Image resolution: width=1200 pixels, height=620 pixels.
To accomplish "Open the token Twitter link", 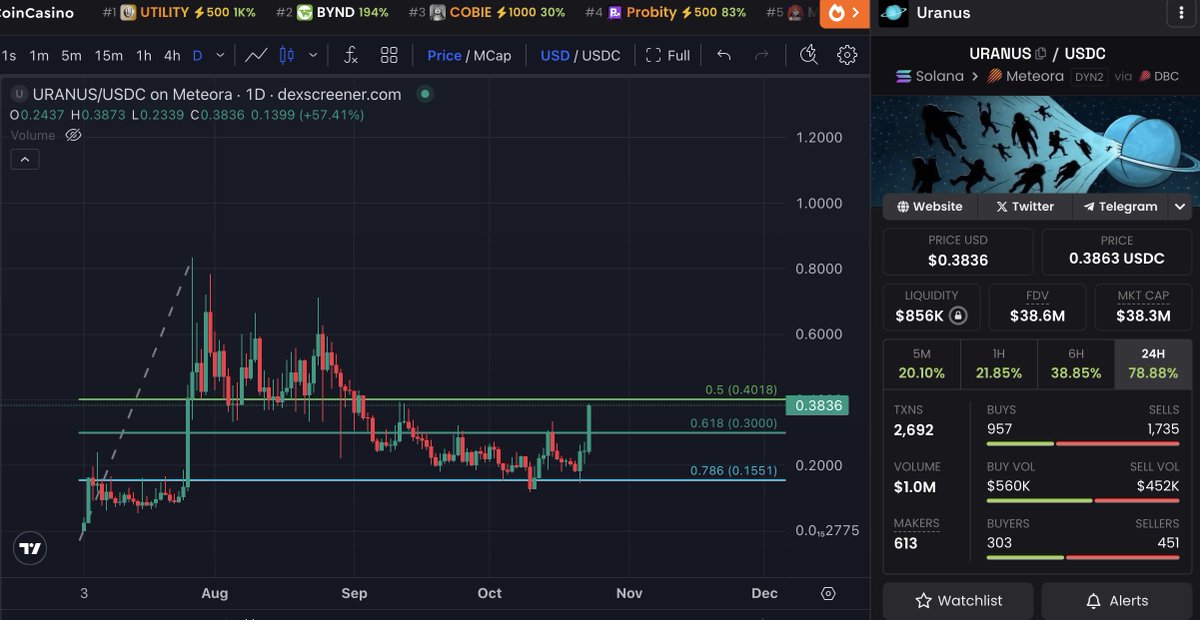I will tap(1024, 207).
